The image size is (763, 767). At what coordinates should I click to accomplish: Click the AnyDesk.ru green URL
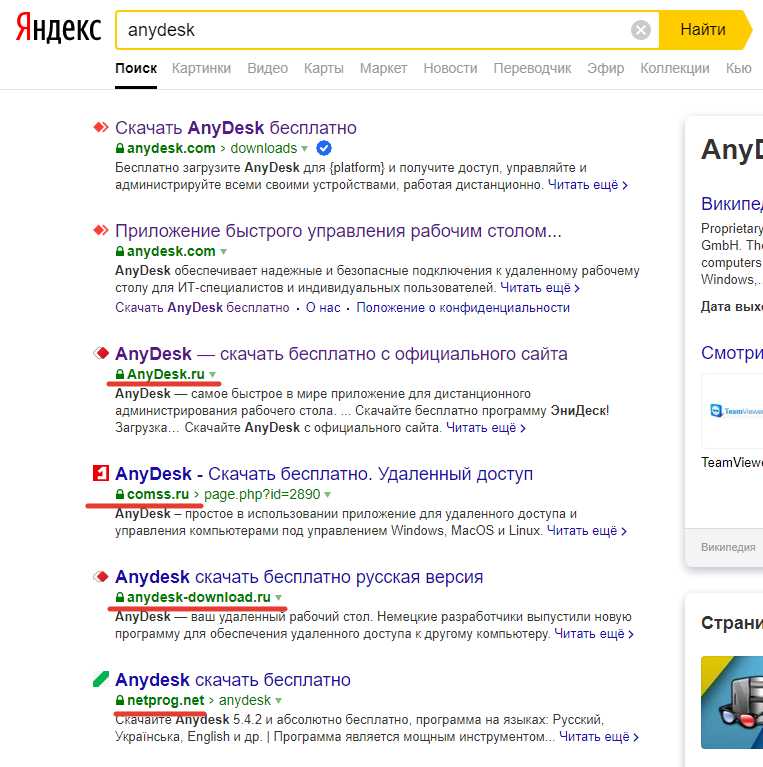[166, 374]
